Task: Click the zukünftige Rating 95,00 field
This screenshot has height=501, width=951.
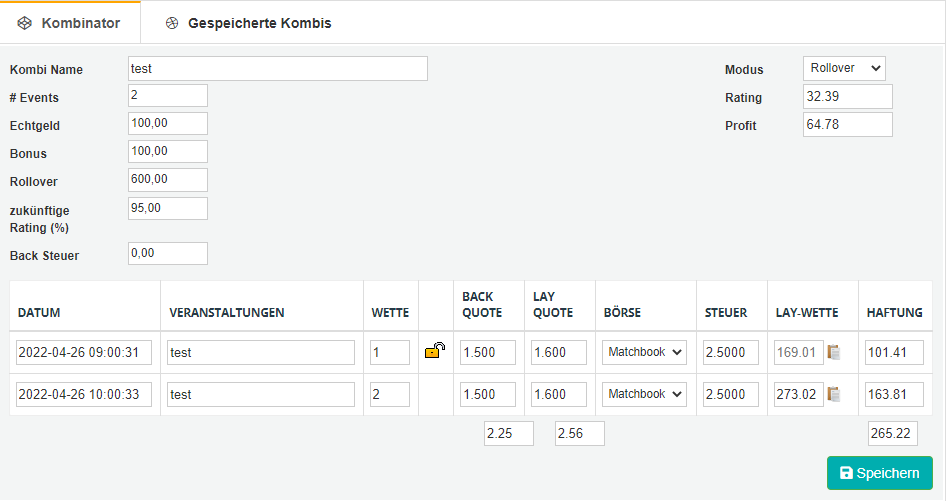Action: pos(168,209)
